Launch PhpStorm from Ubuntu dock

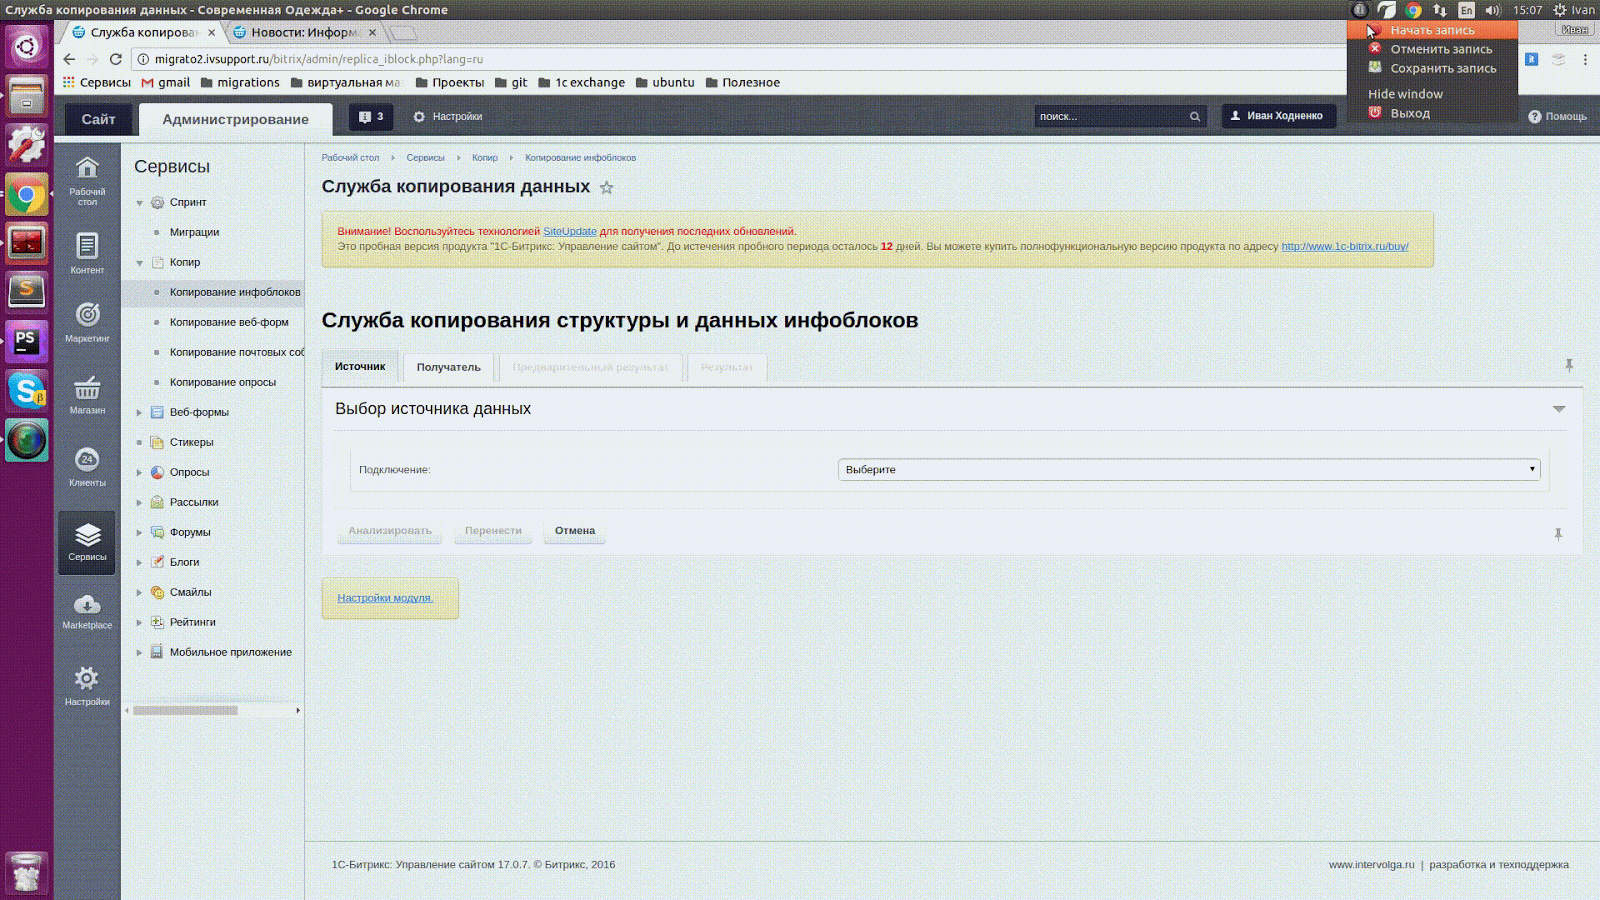[26, 341]
